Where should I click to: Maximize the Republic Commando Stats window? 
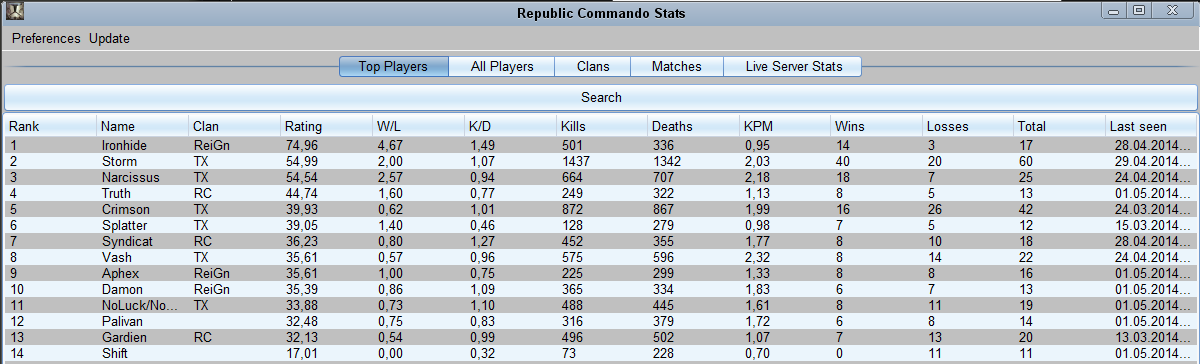(x=1139, y=10)
